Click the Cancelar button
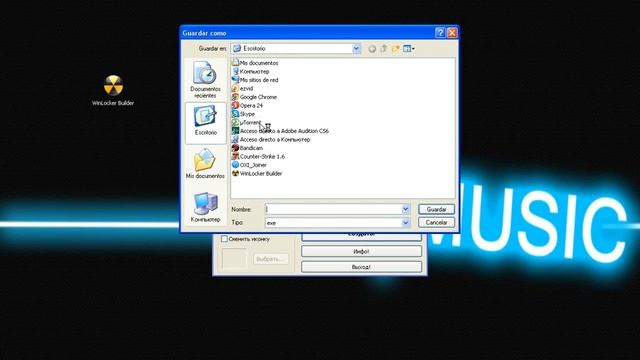This screenshot has height=360, width=640. coord(436,222)
